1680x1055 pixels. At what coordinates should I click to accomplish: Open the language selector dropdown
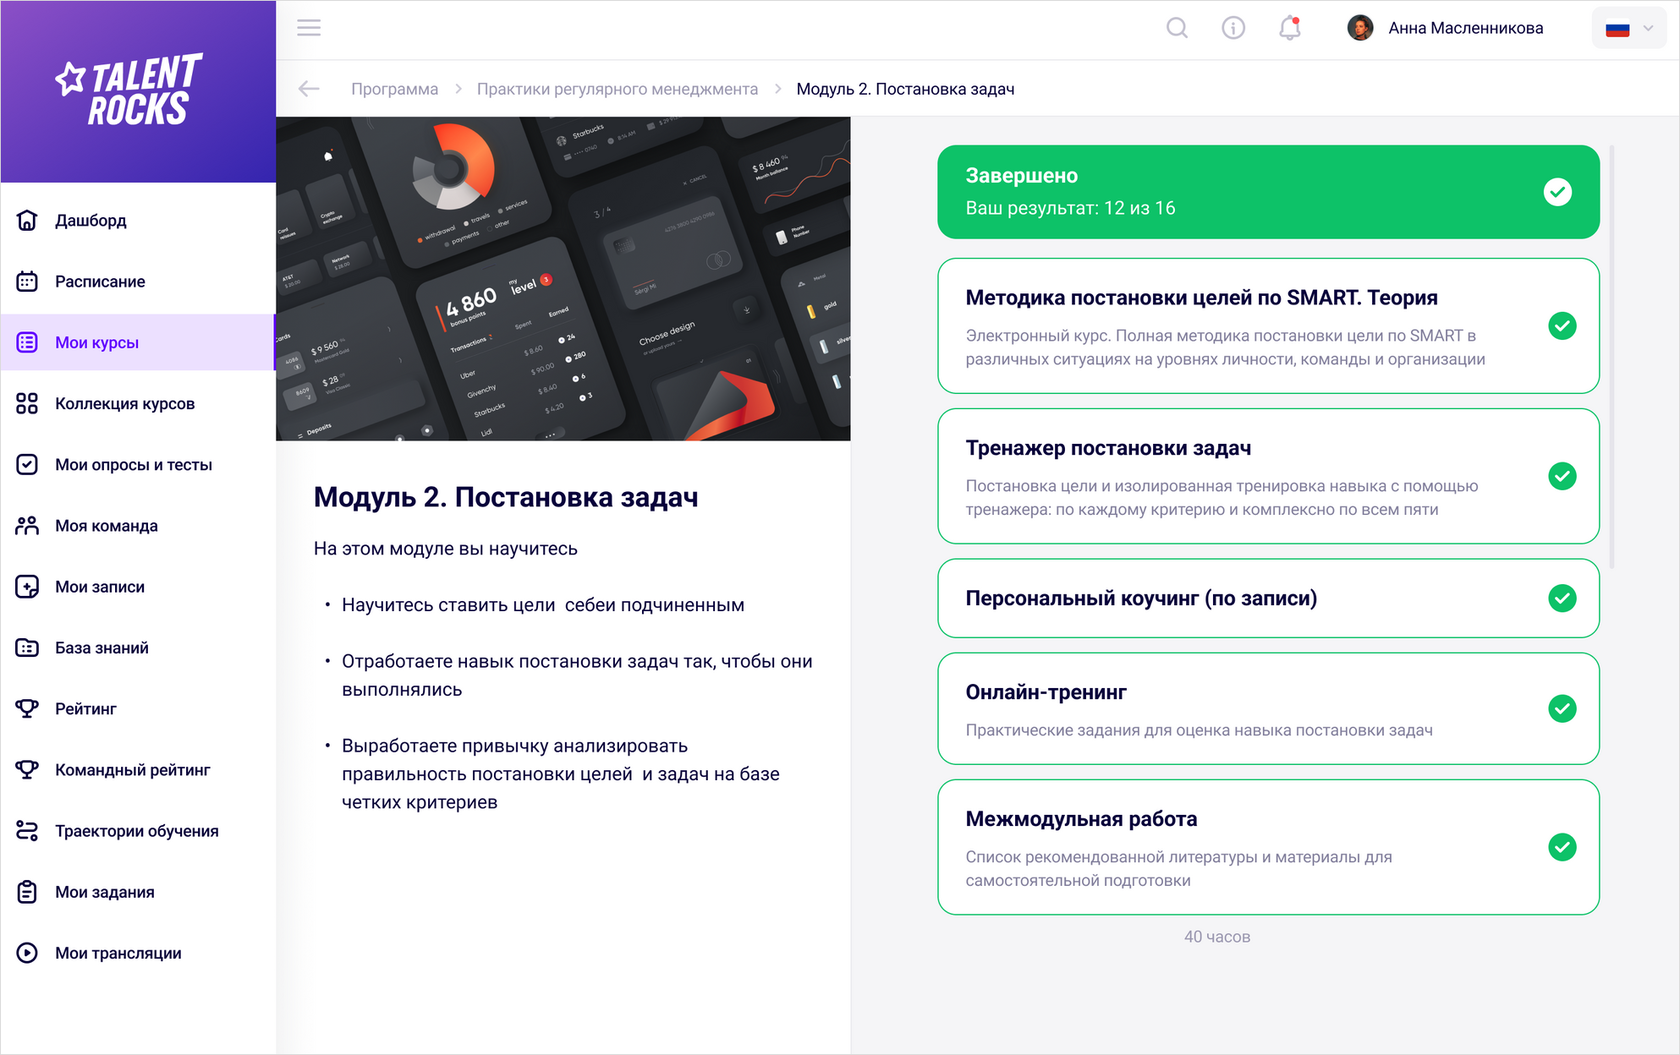[1628, 27]
